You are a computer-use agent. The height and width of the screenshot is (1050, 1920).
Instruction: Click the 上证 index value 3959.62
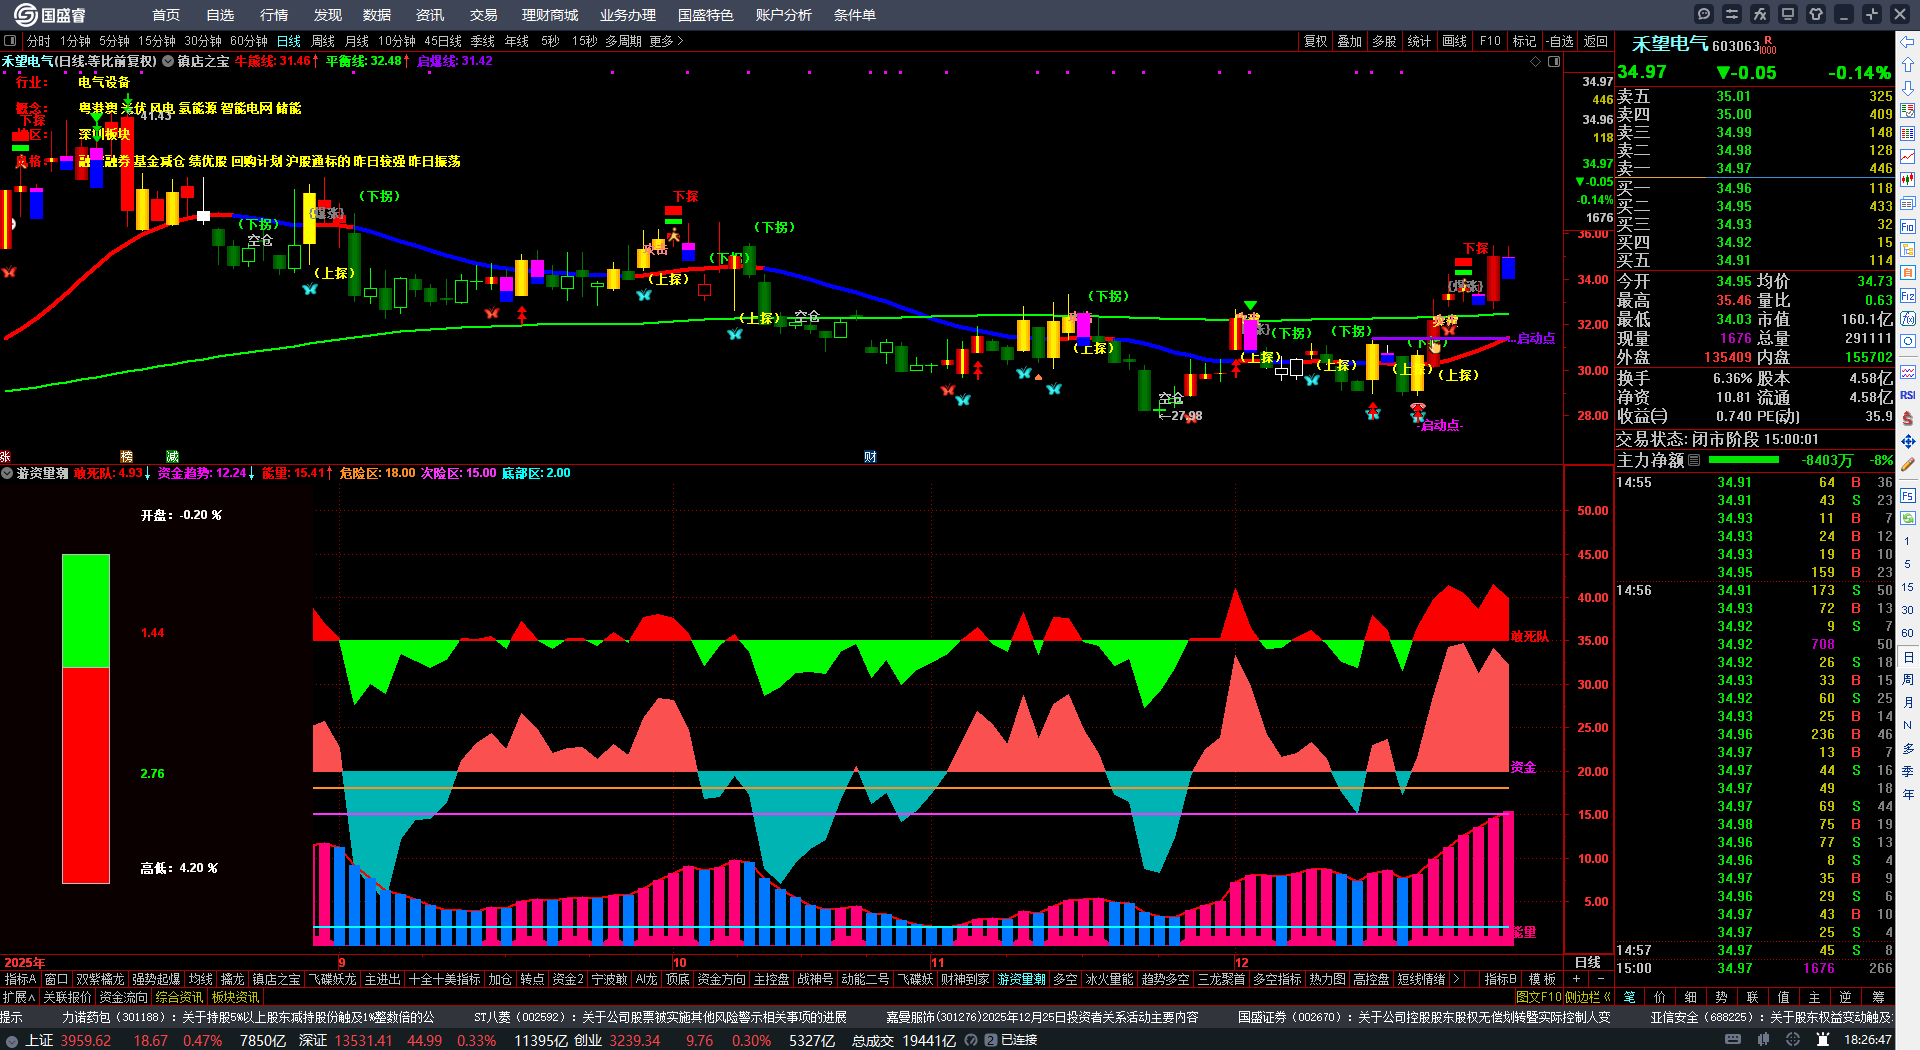pos(85,1040)
